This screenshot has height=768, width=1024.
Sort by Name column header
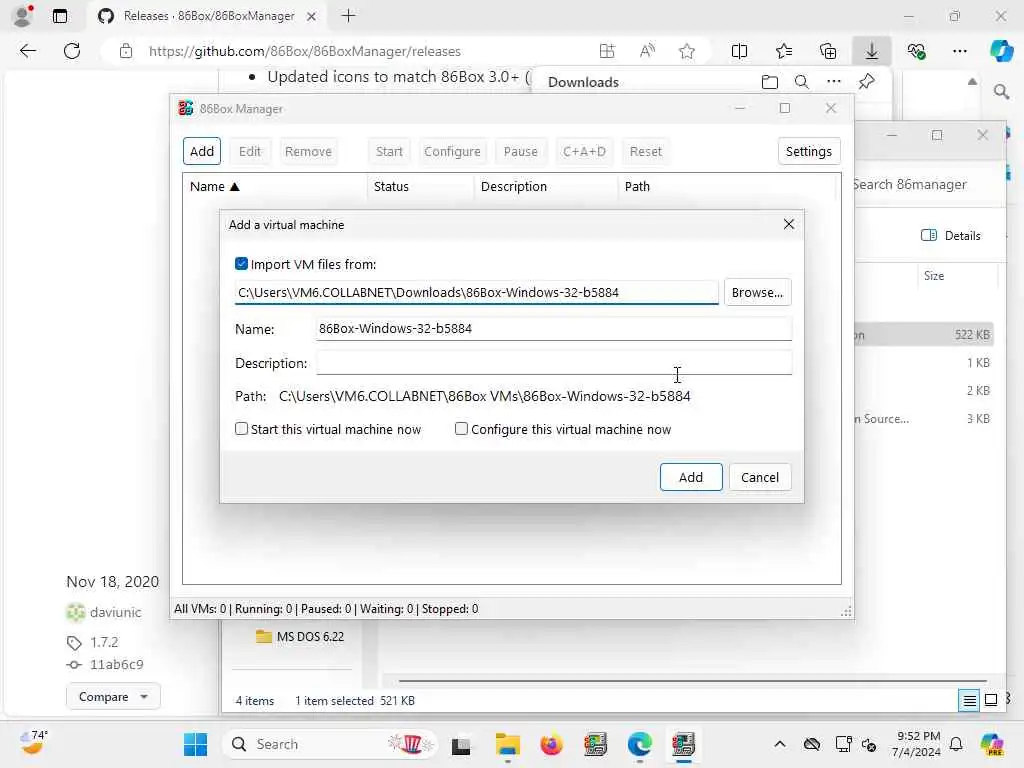pyautogui.click(x=274, y=187)
